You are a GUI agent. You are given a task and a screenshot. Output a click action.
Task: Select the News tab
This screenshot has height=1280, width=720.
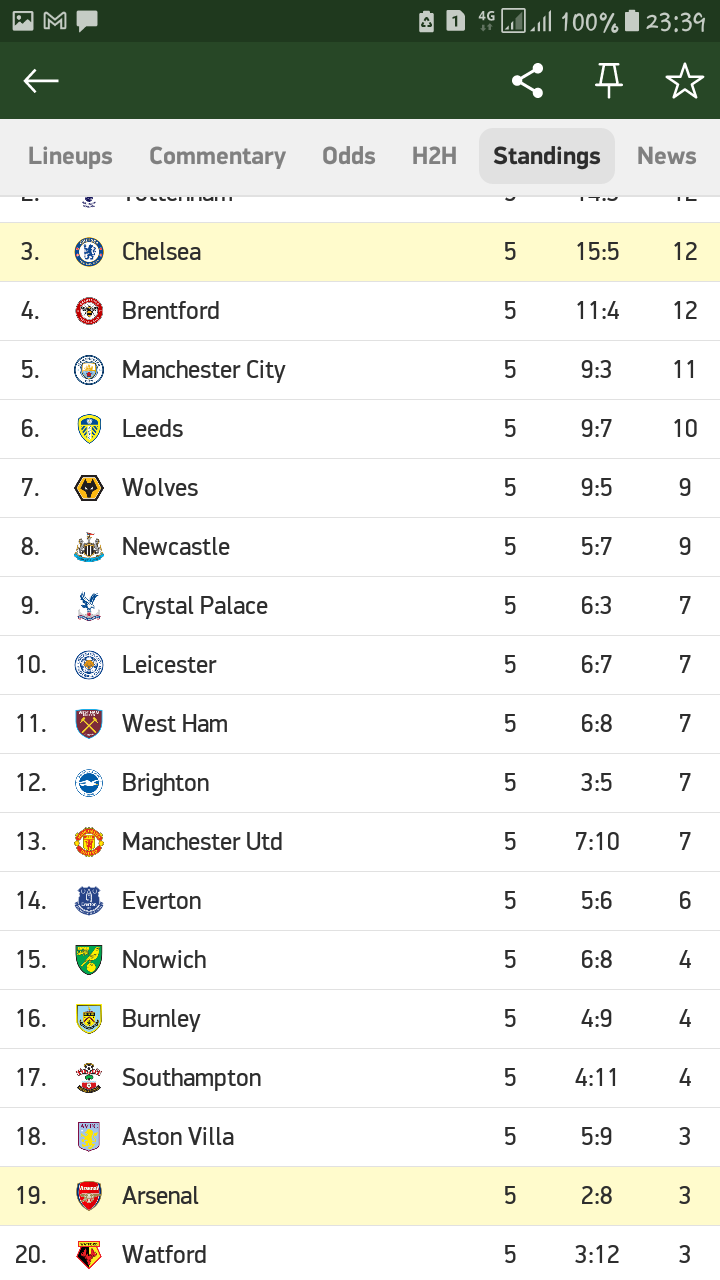point(666,156)
